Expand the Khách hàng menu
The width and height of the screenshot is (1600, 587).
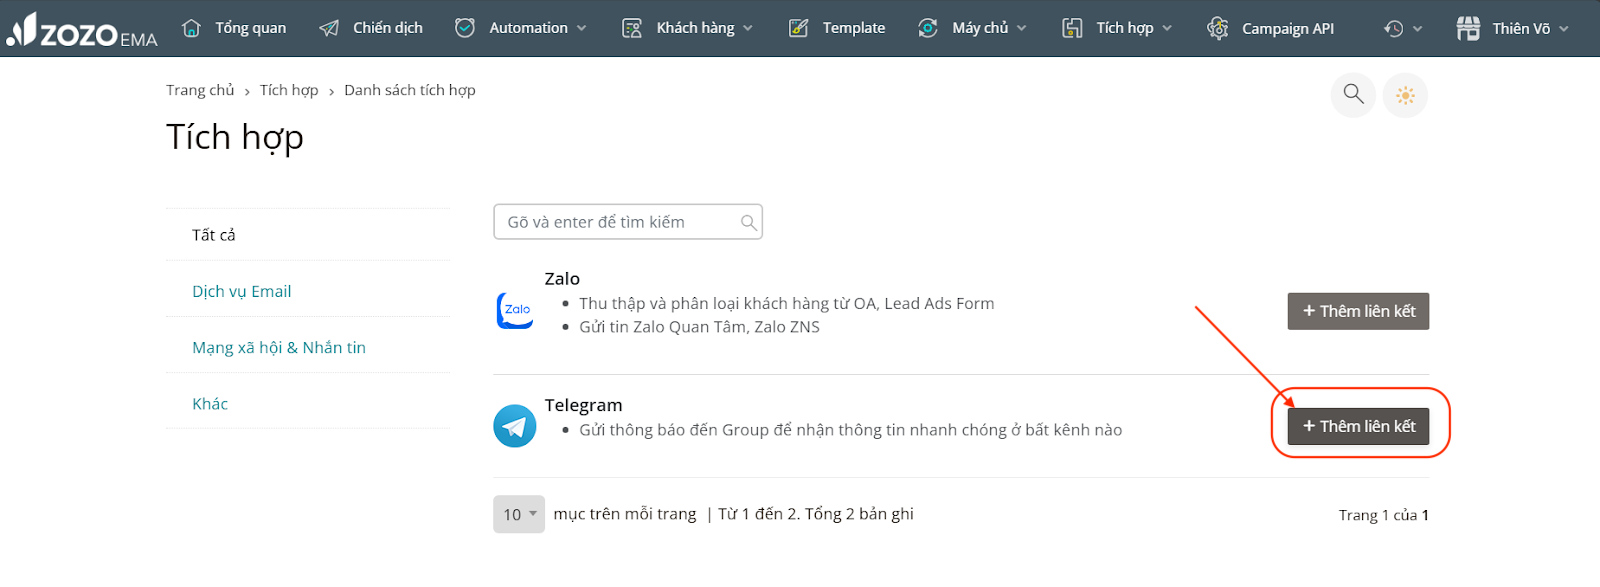click(687, 28)
